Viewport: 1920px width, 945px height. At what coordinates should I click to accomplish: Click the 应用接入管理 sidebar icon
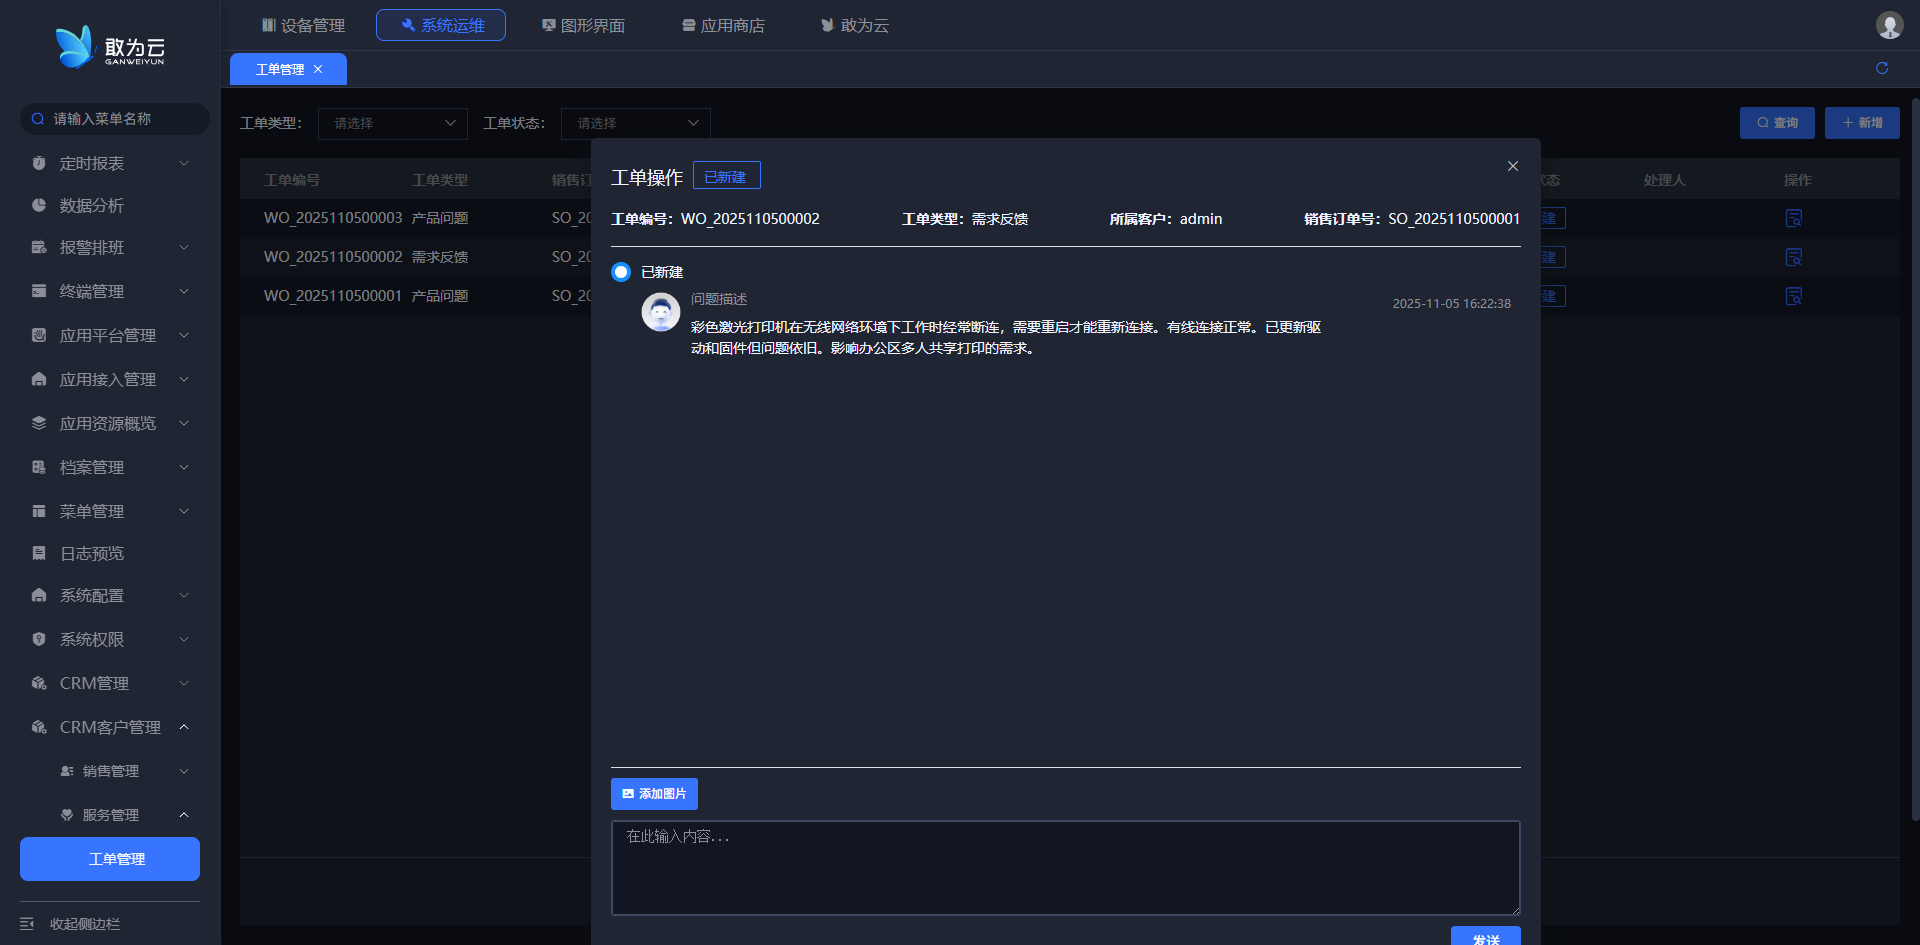[39, 379]
